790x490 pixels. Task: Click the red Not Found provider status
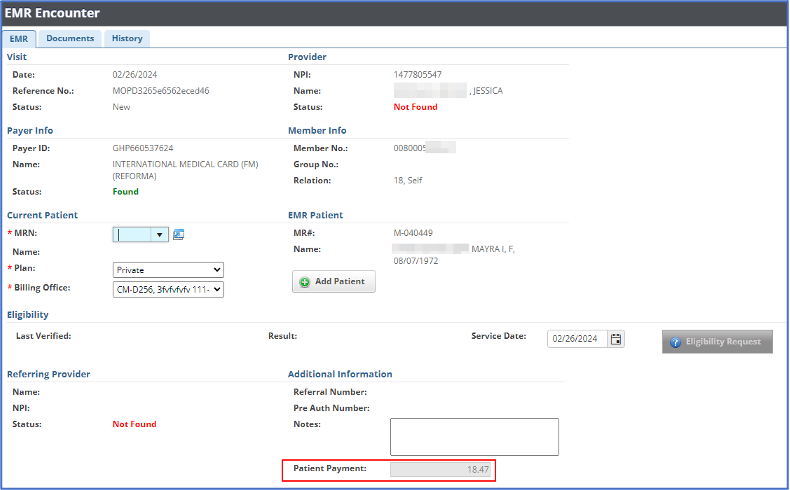click(x=416, y=107)
